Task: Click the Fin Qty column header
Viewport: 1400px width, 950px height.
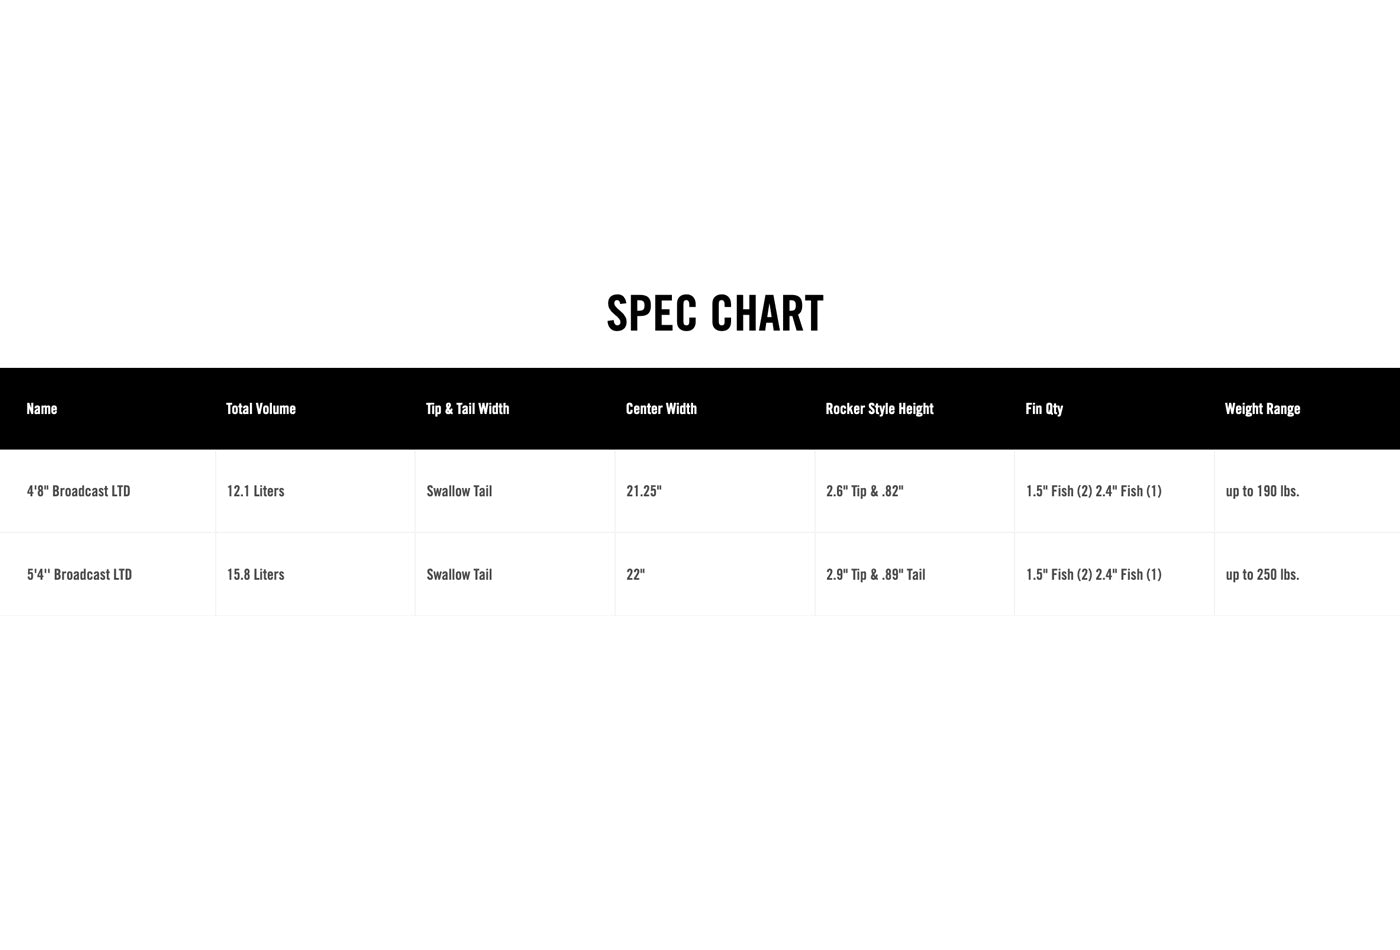Action: click(1044, 409)
